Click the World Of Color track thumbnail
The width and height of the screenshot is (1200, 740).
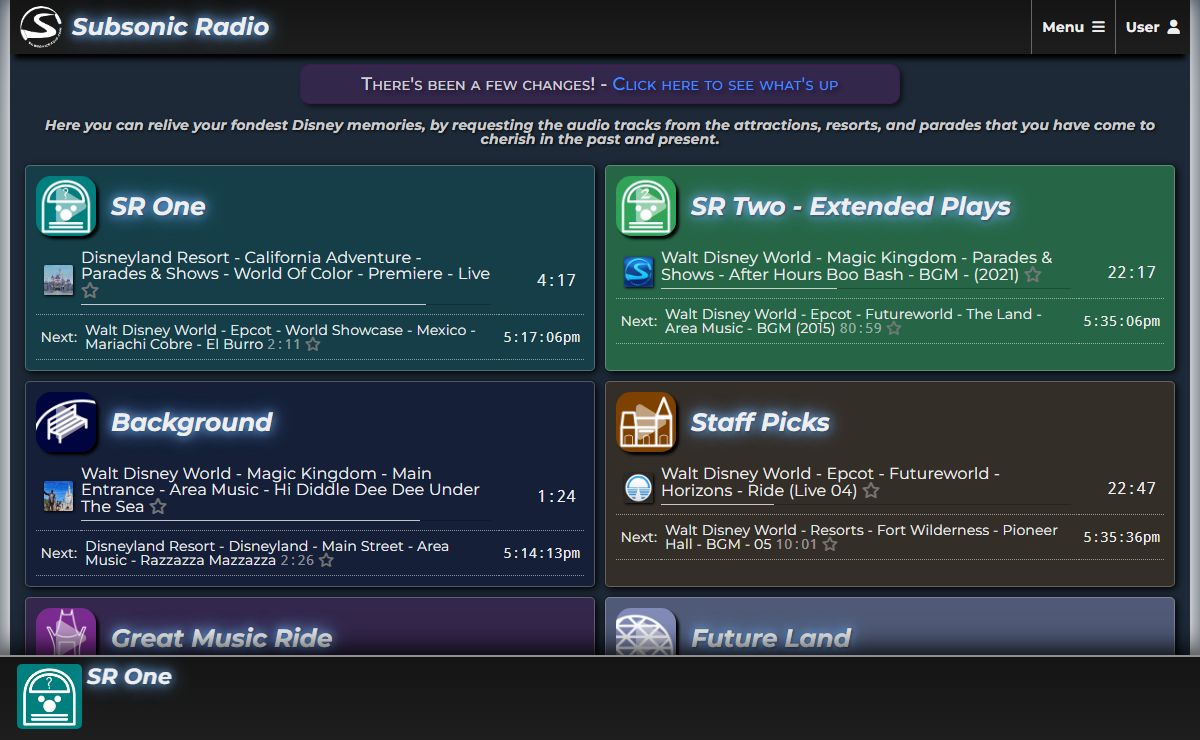coord(59,280)
